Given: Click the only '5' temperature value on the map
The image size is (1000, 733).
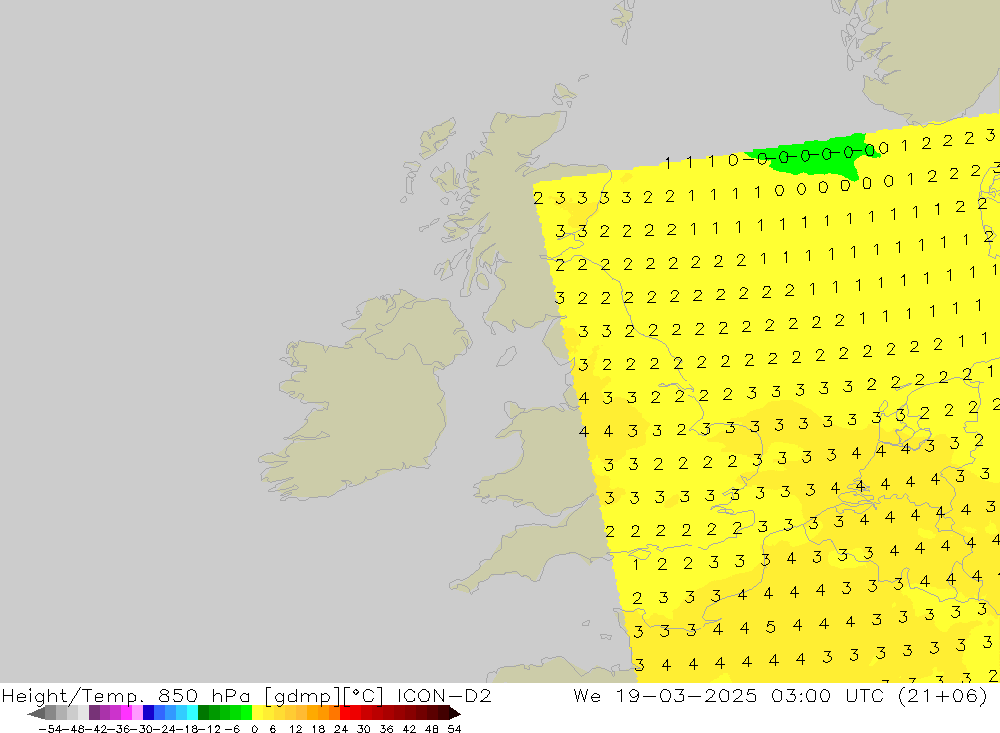Looking at the screenshot, I should tap(770, 627).
